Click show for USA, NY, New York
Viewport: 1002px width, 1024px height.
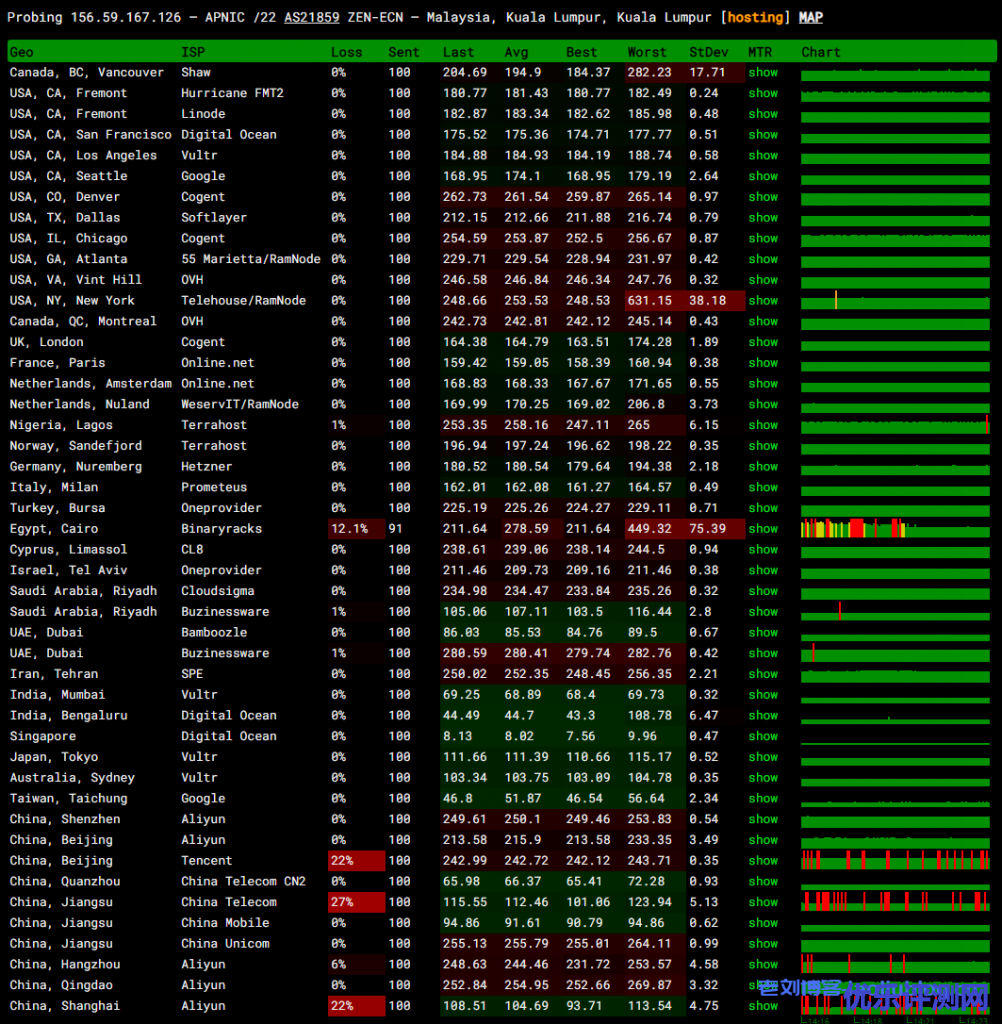763,300
